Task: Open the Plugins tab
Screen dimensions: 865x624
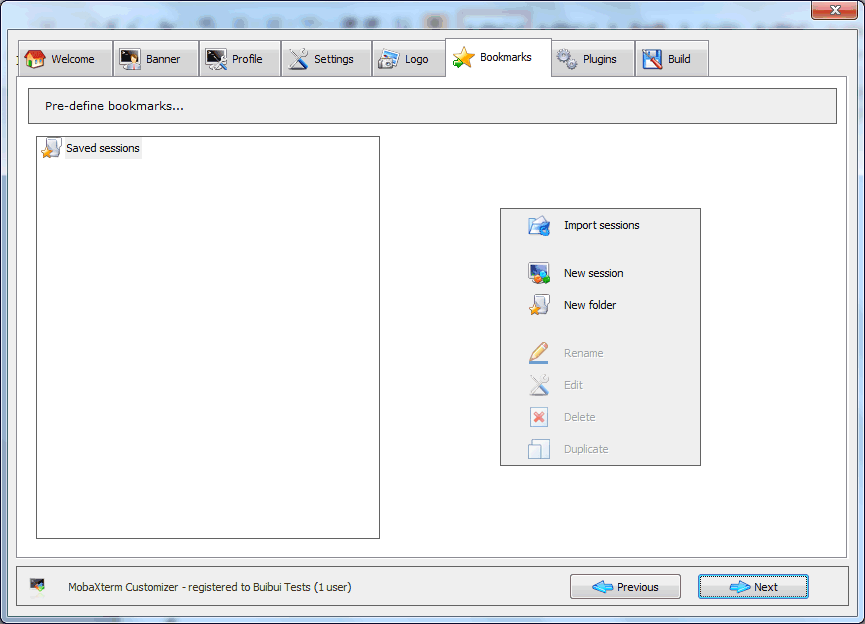Action: pos(592,58)
